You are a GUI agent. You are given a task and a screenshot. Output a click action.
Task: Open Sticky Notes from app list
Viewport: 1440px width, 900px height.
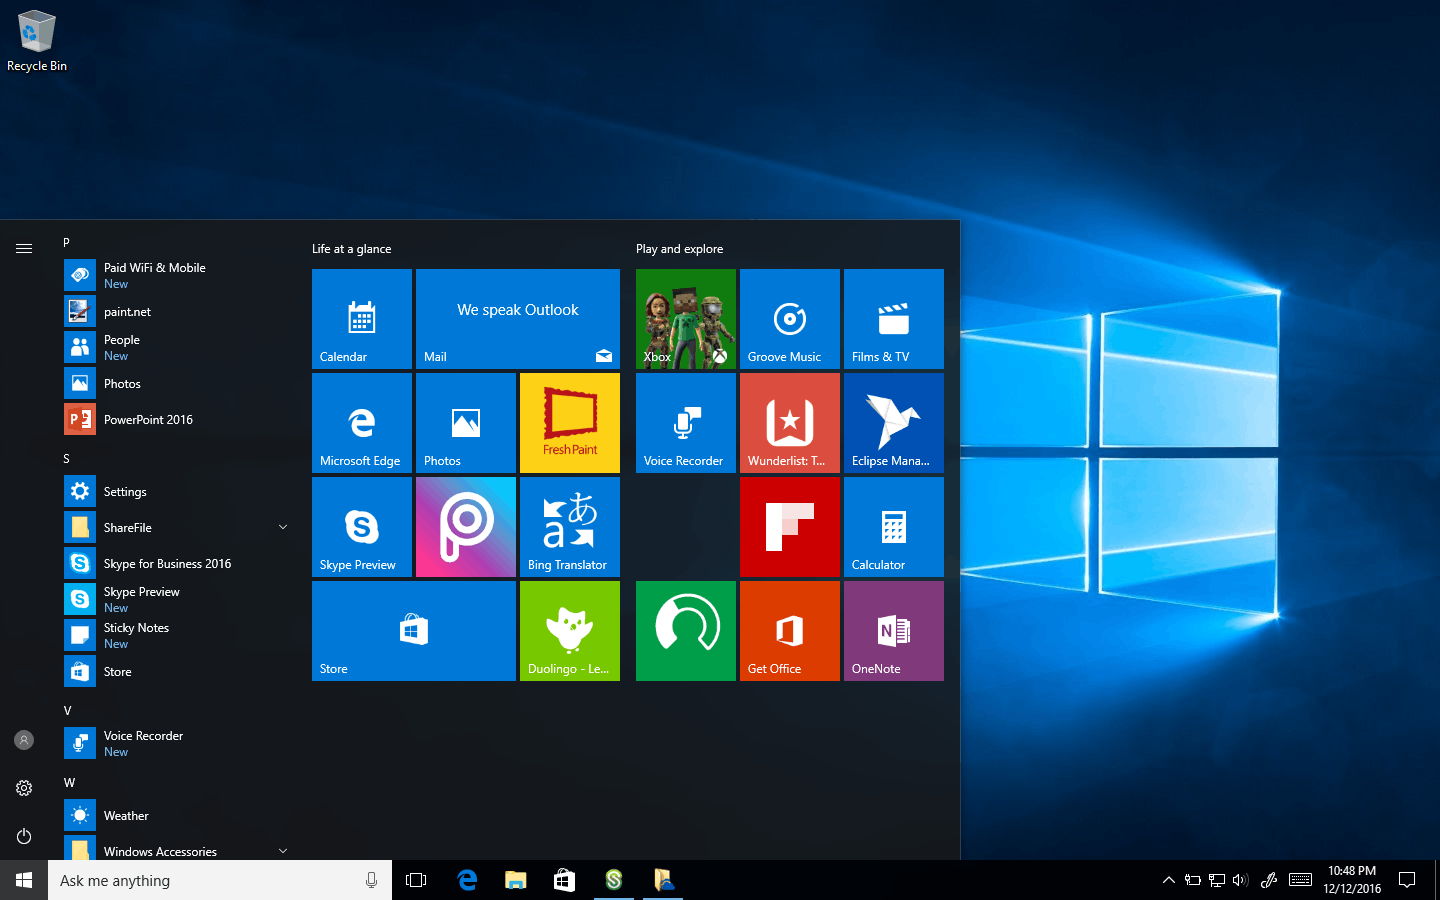(x=180, y=635)
